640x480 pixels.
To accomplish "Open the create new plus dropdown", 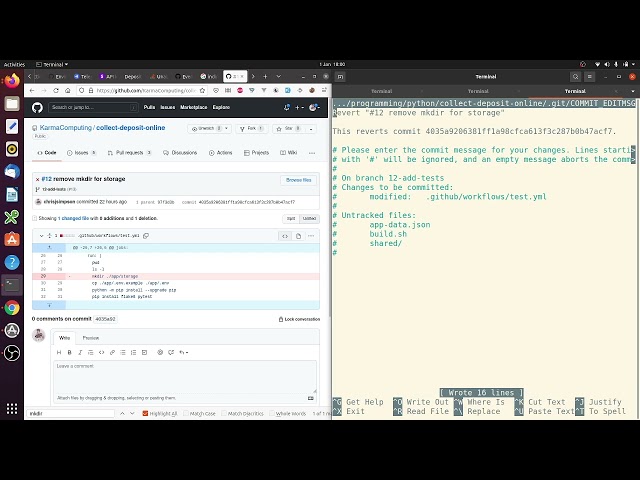I will (299, 107).
